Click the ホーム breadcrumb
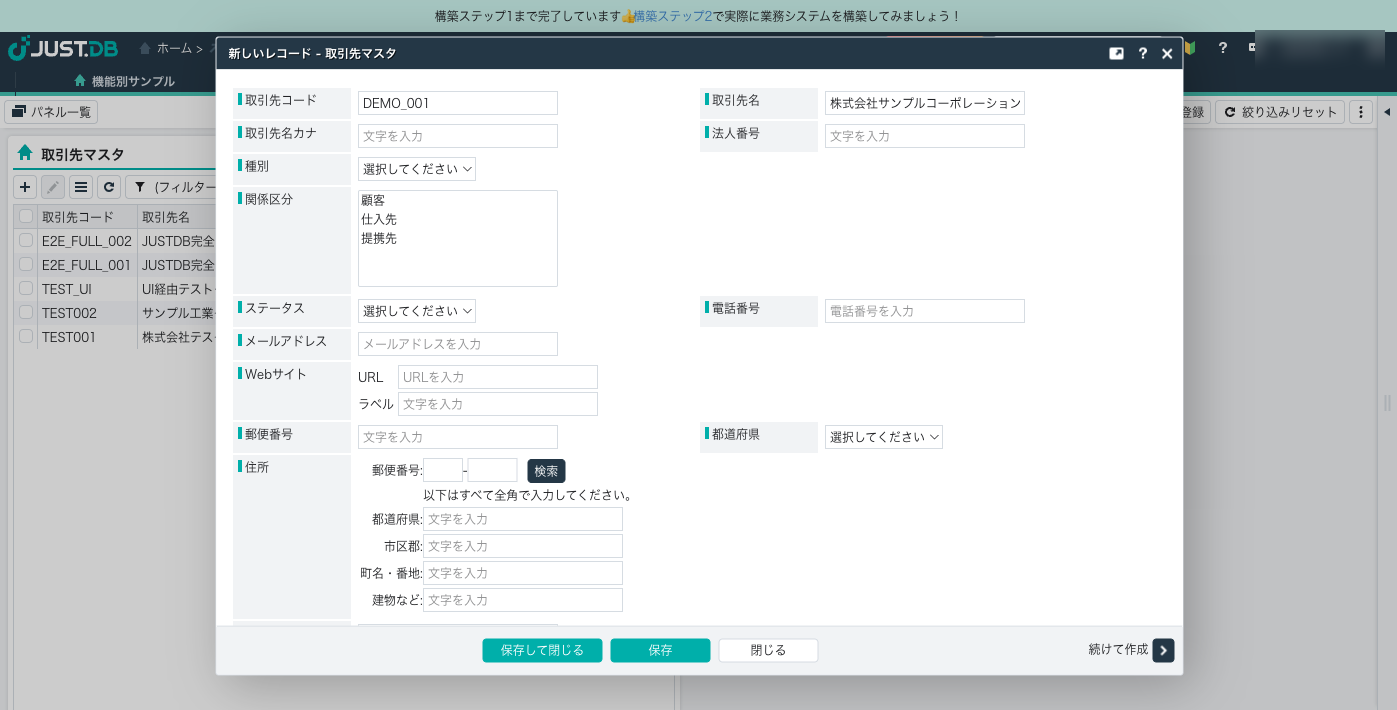 pos(174,48)
